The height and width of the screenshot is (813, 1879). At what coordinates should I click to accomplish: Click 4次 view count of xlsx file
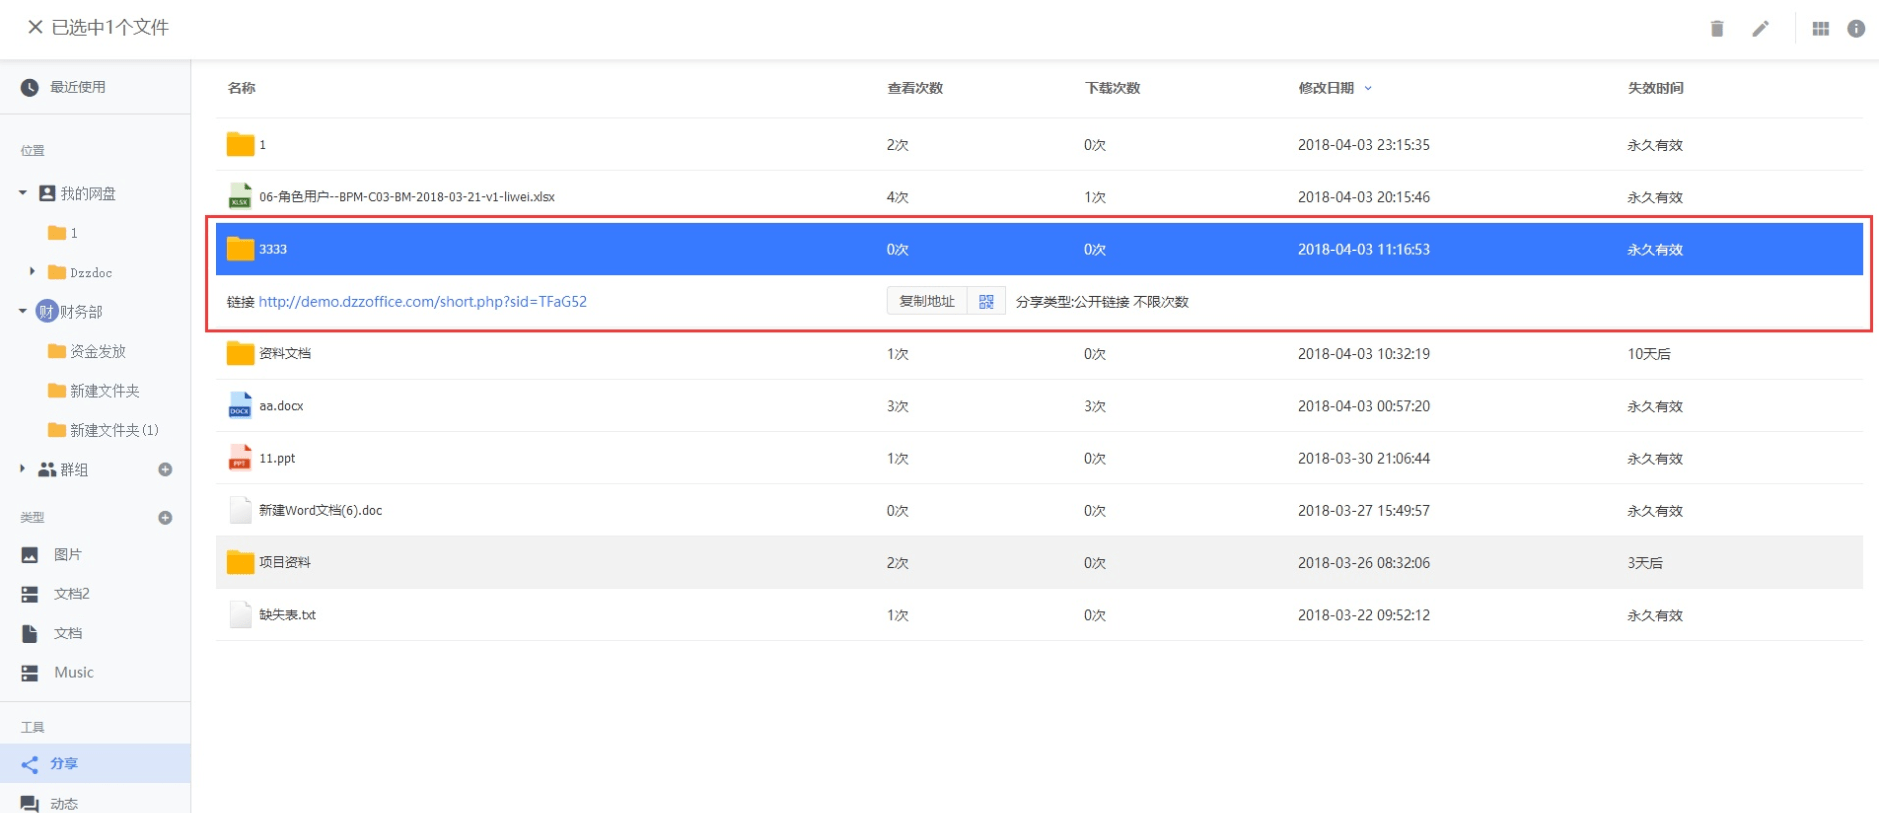coord(898,197)
